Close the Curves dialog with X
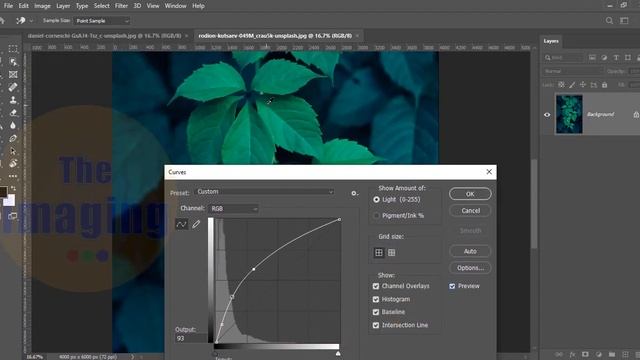The width and height of the screenshot is (640, 360). pos(489,172)
